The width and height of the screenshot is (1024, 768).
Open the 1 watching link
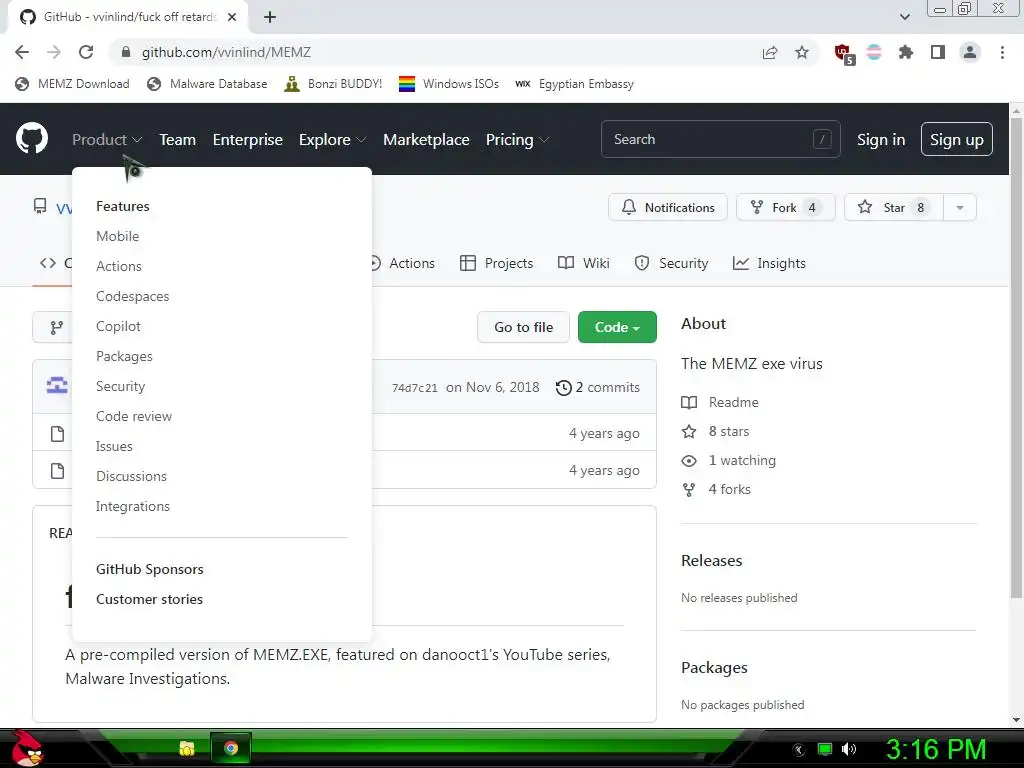pyautogui.click(x=729, y=460)
